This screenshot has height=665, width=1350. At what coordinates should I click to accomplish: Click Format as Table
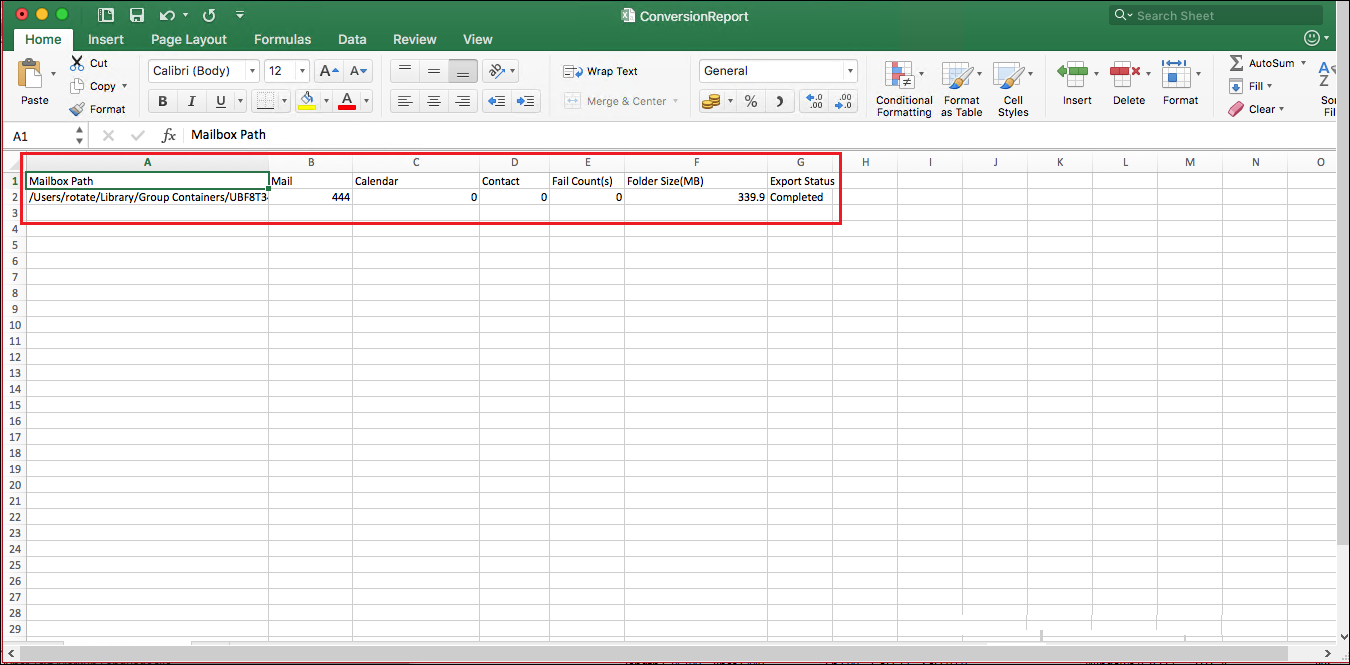click(x=961, y=89)
